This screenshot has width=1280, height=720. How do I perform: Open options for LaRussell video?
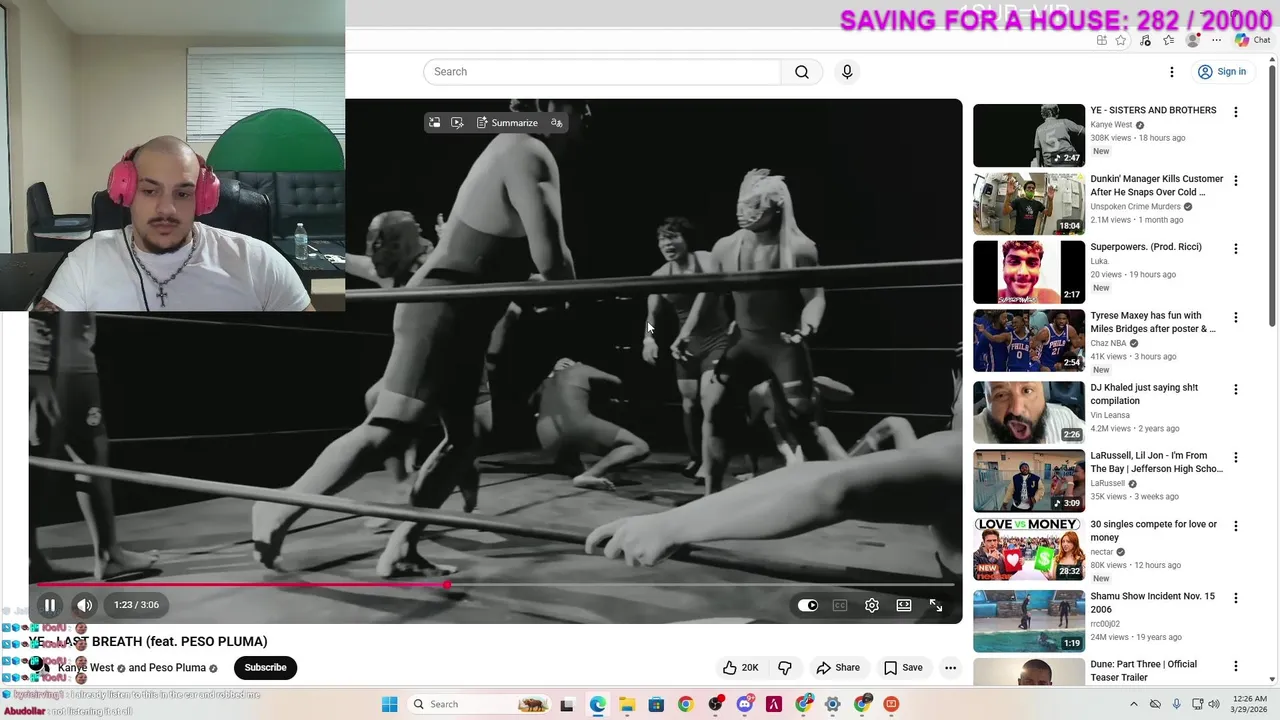1236,458
